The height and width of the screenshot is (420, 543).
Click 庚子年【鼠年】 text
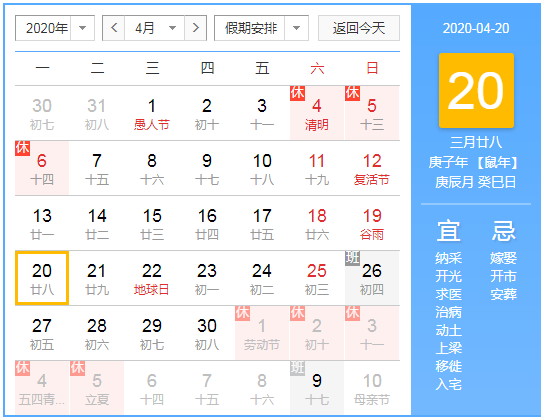[x=473, y=162]
